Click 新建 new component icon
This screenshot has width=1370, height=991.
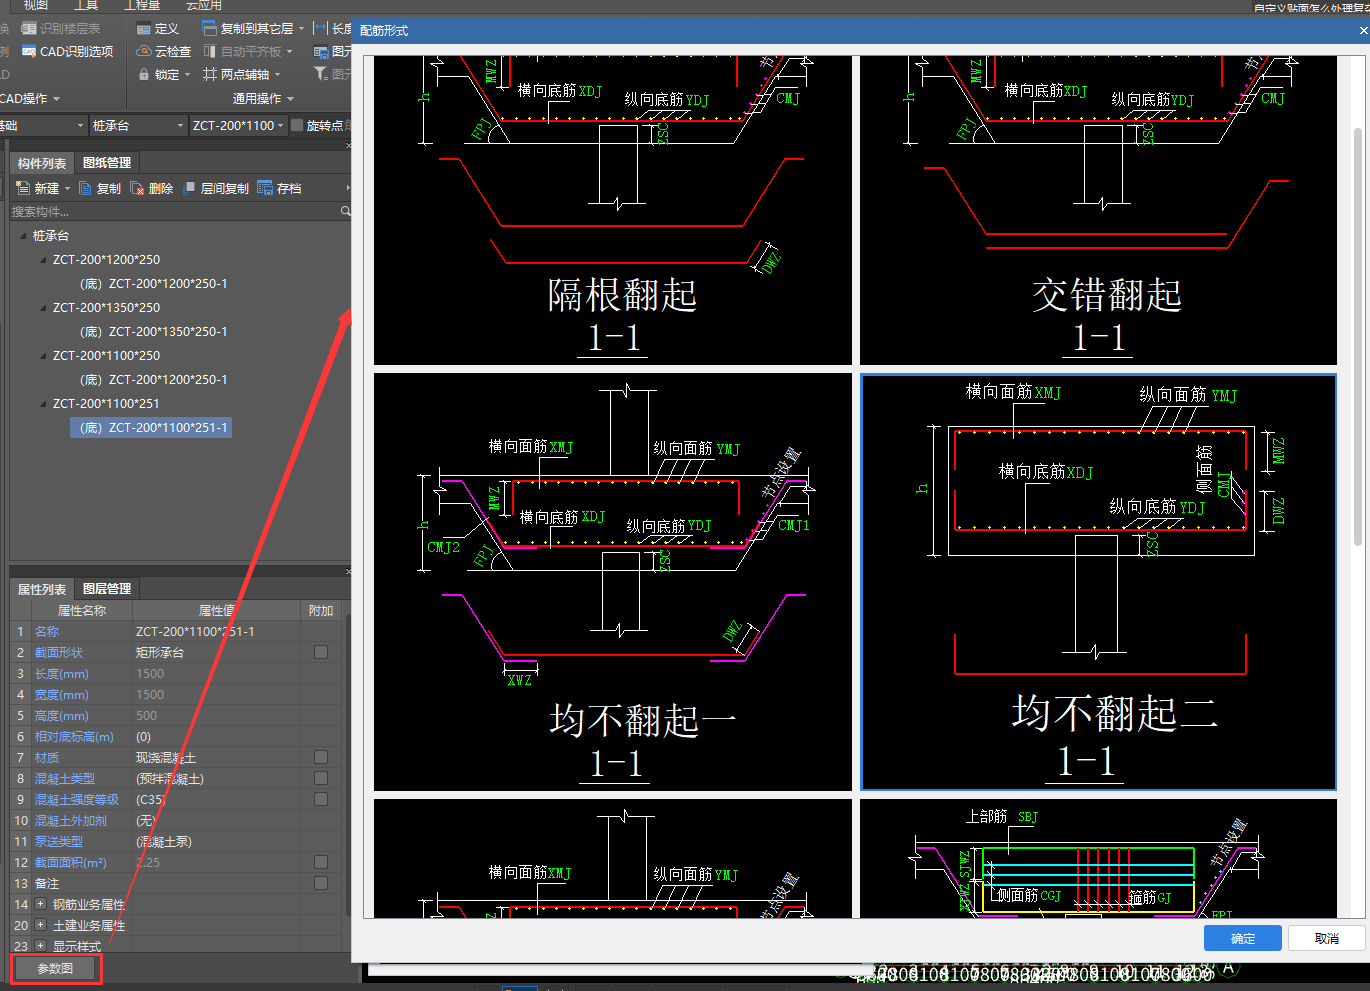point(23,188)
